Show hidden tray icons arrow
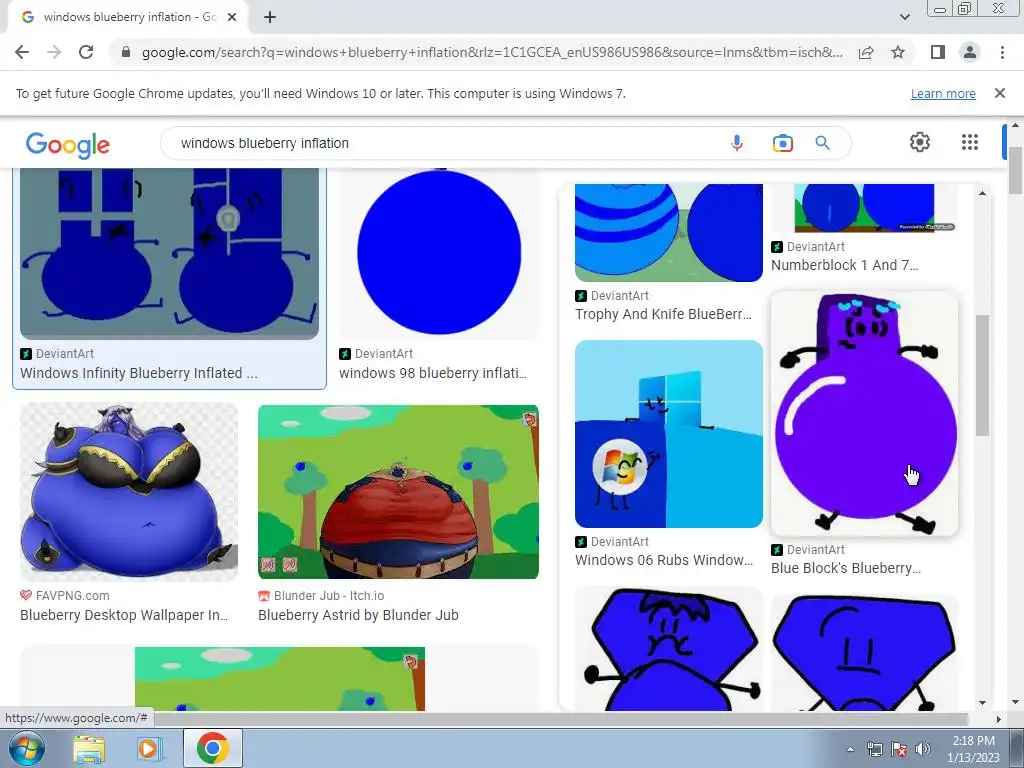The image size is (1024, 768). point(850,749)
